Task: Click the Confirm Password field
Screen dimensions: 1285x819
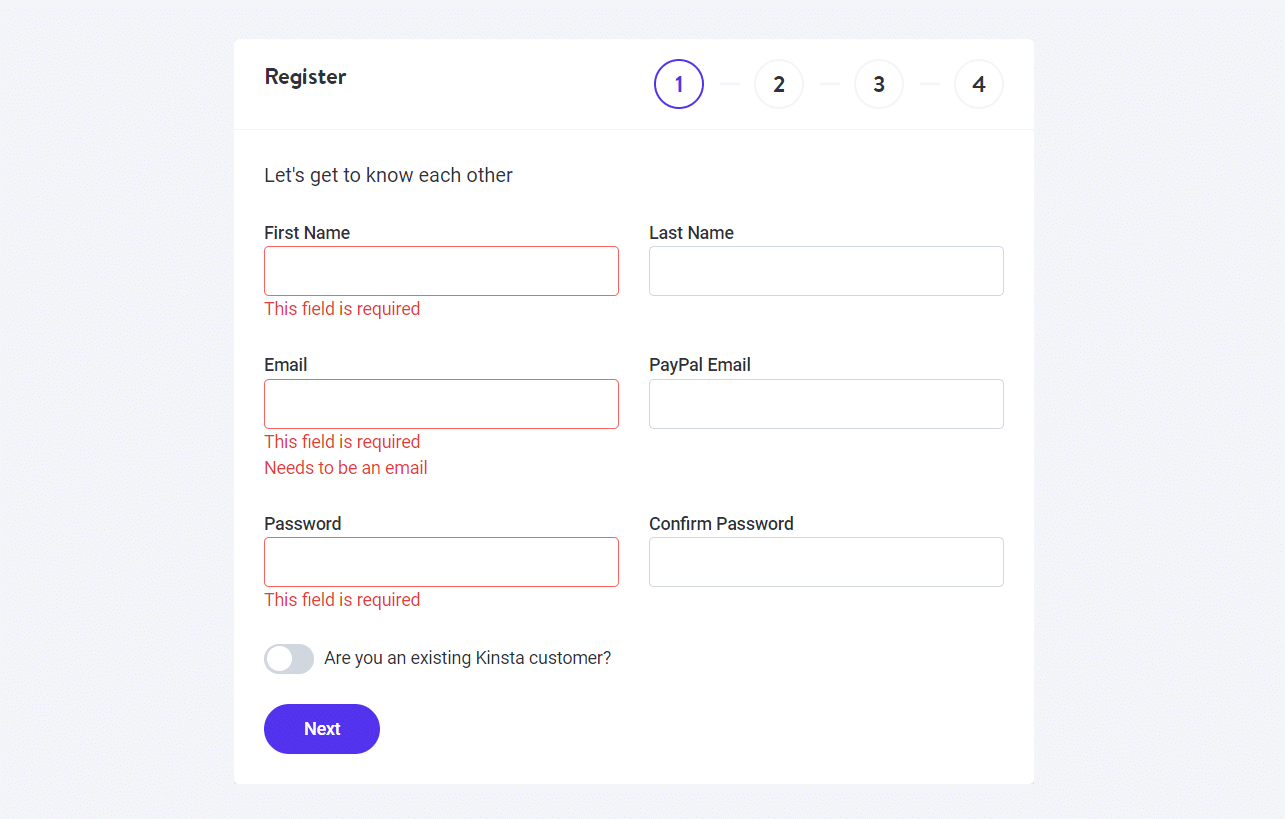Action: coord(826,561)
